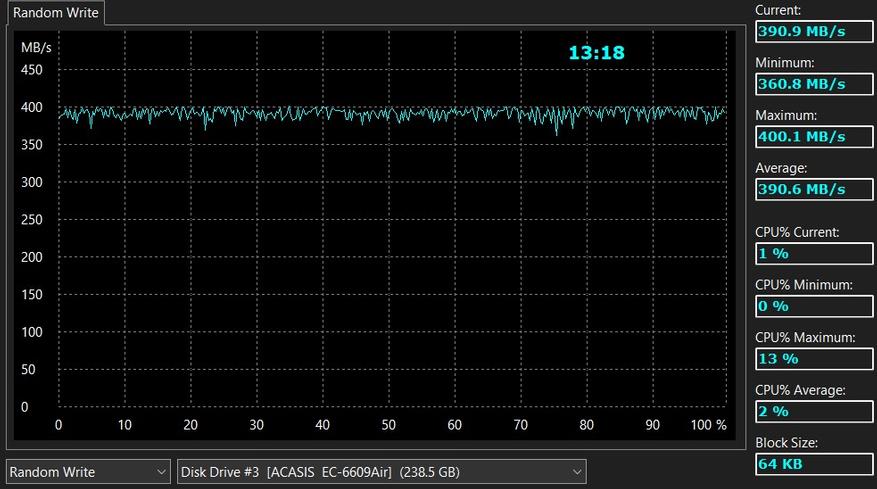Open the Disk Drive #3 ACASIS selector
This screenshot has height=489, width=877.
380,471
